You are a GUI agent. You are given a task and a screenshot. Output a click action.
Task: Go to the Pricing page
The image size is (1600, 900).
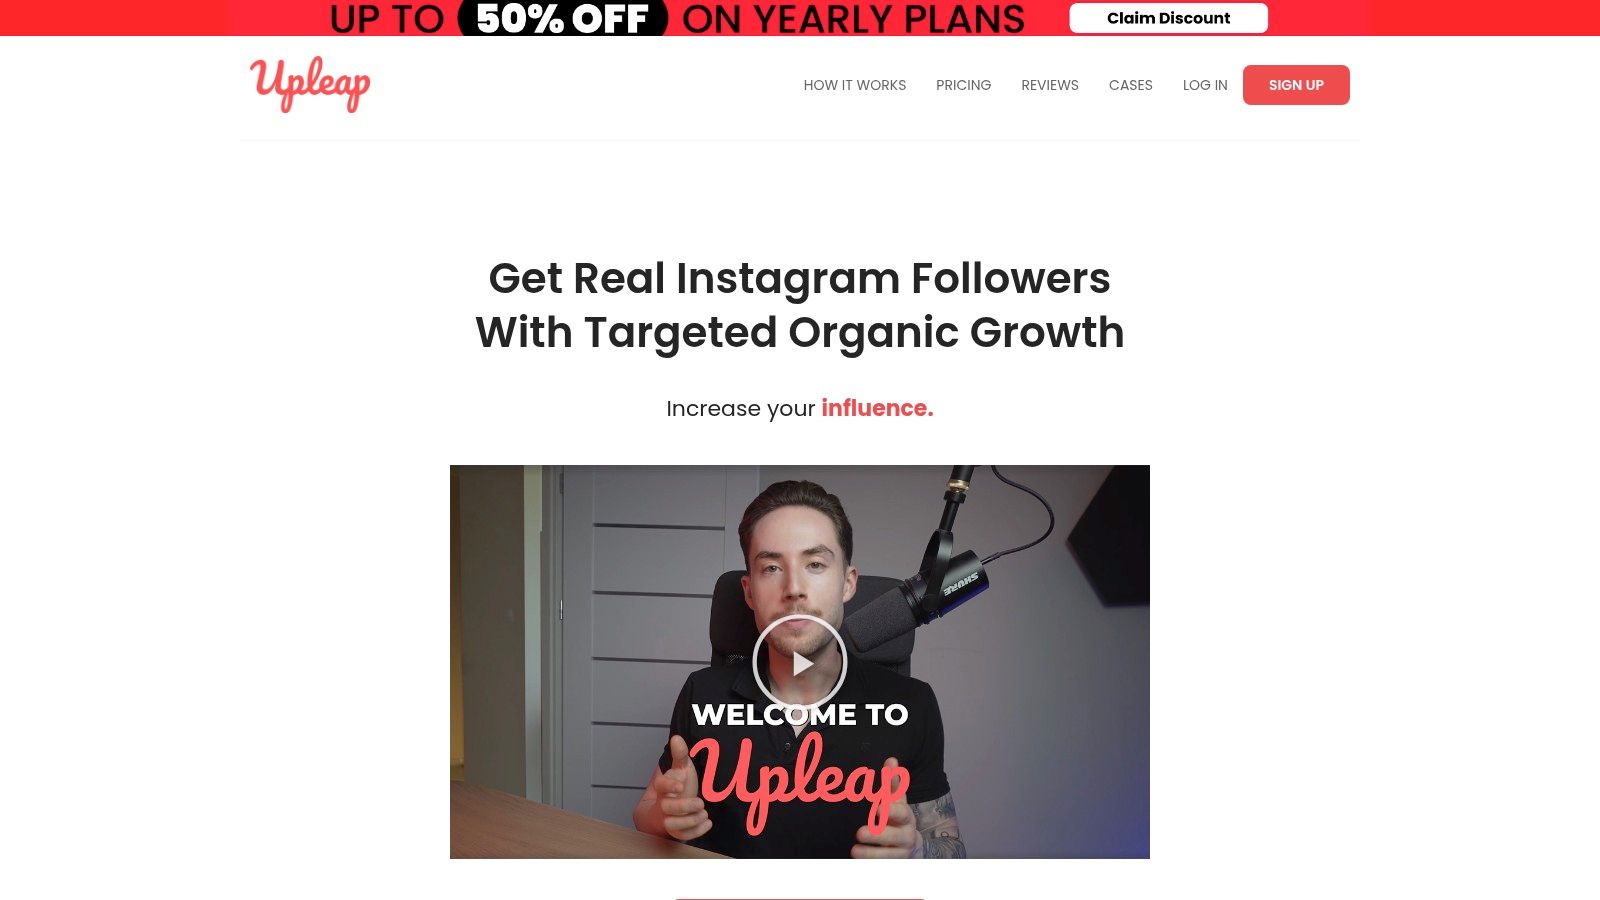pyautogui.click(x=963, y=85)
